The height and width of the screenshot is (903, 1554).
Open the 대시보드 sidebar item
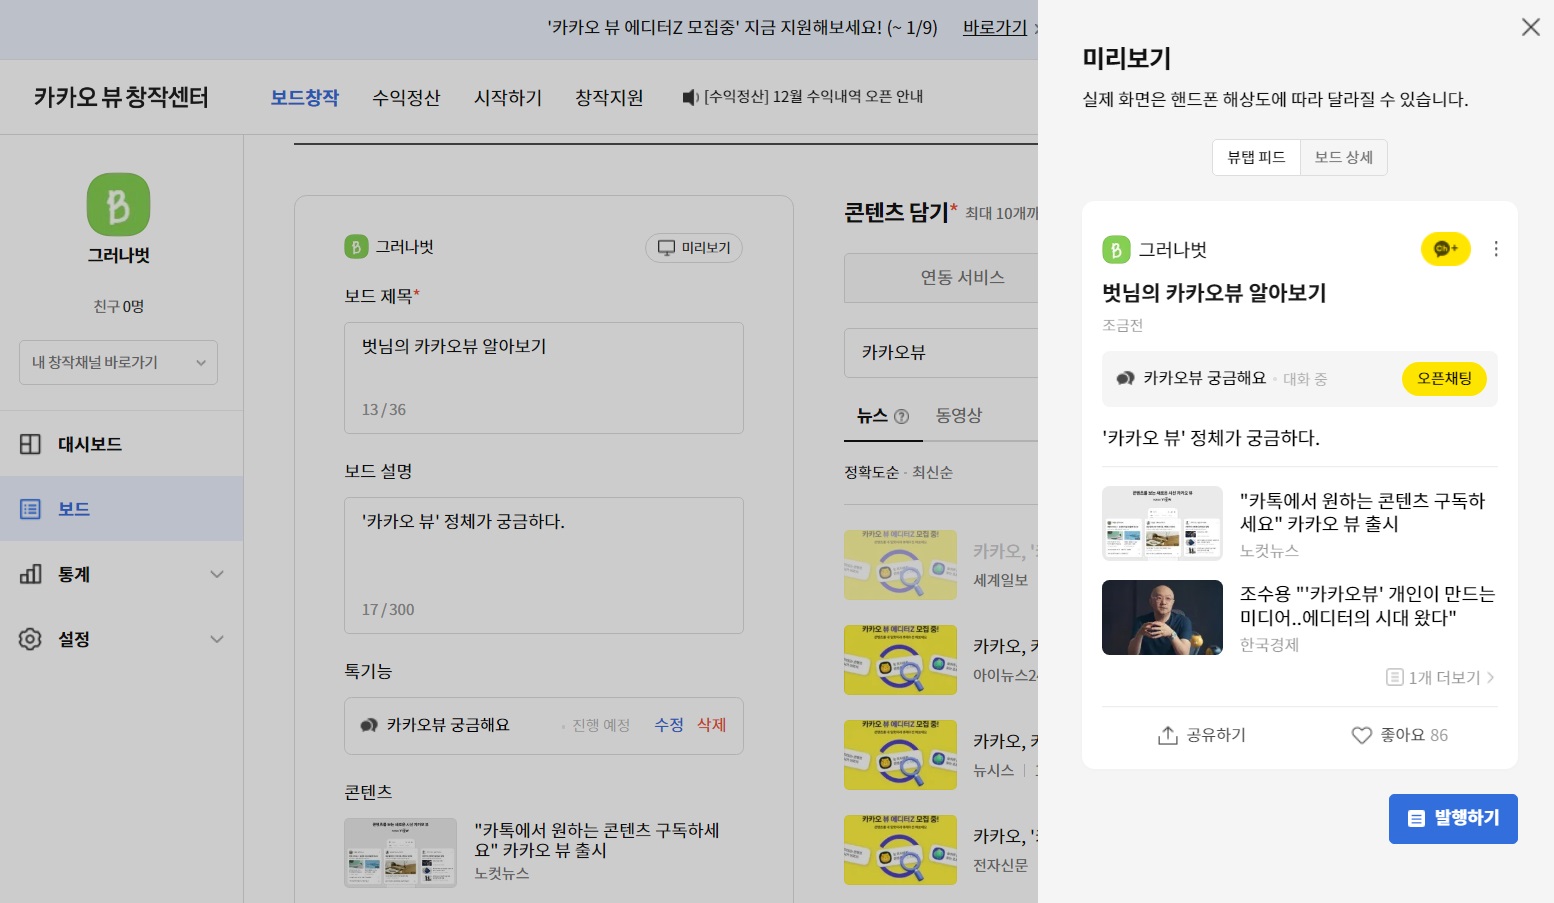click(x=121, y=444)
